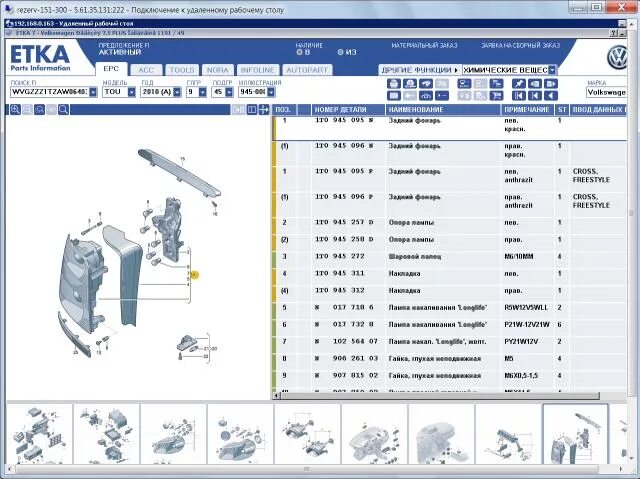Click the НОМЕР ДЕТАЛИ column header
The height and width of the screenshot is (479, 640).
click(348, 109)
